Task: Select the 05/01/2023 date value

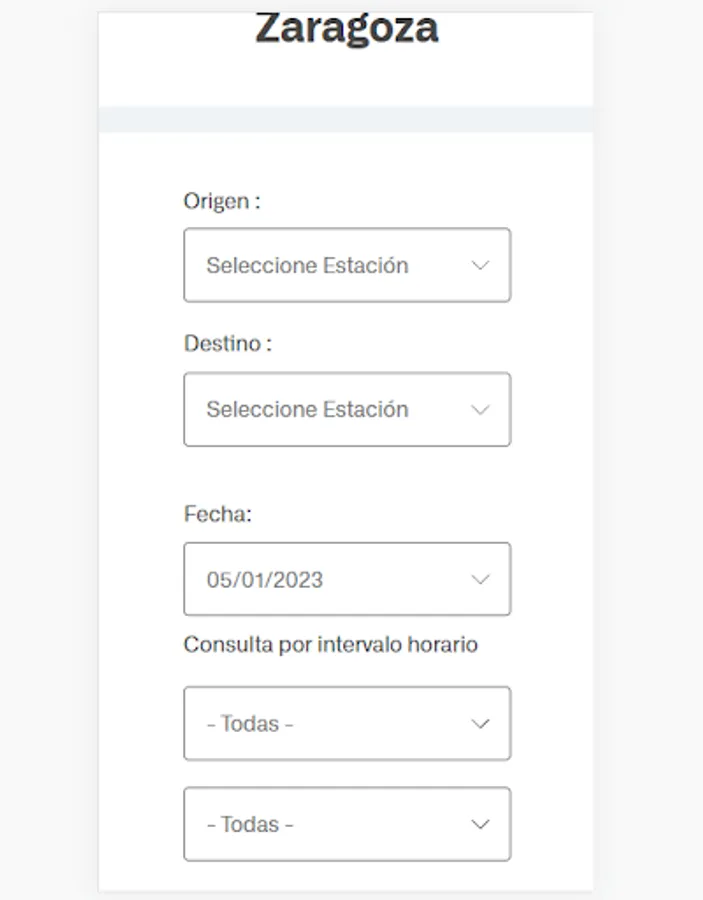Action: pos(265,580)
